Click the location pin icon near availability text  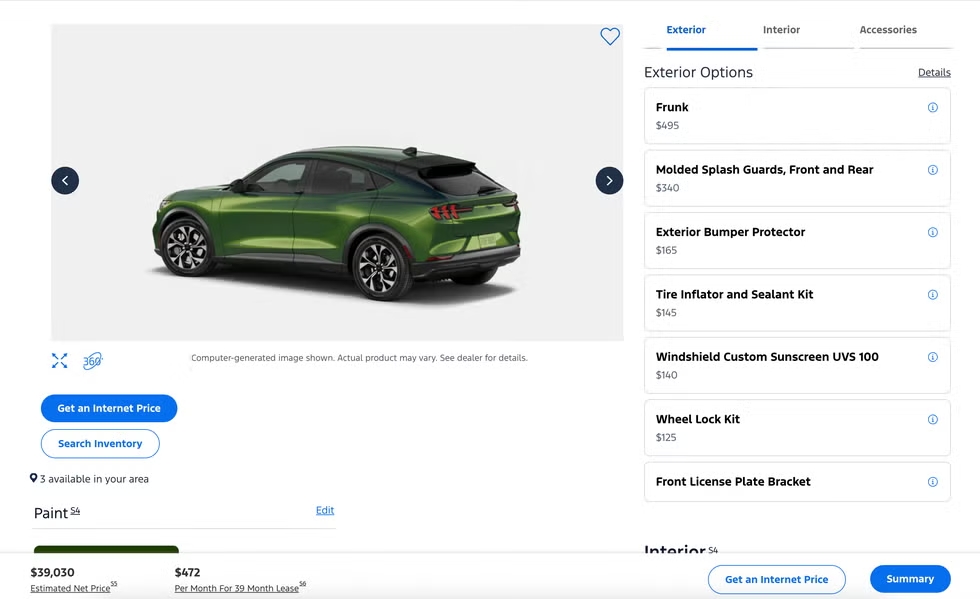pos(33,478)
